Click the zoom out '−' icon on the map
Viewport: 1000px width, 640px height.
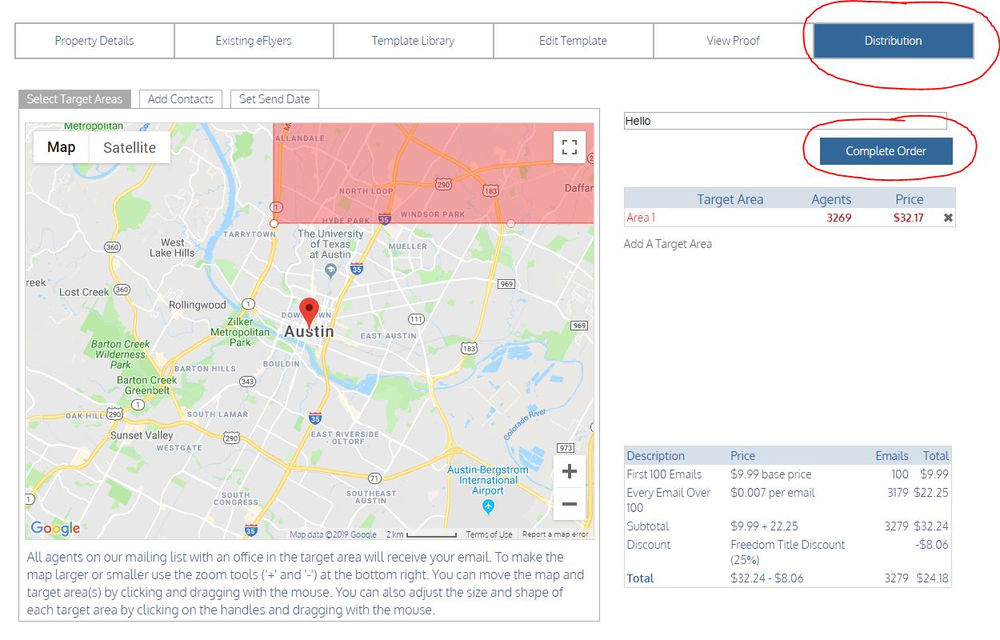pyautogui.click(x=569, y=504)
